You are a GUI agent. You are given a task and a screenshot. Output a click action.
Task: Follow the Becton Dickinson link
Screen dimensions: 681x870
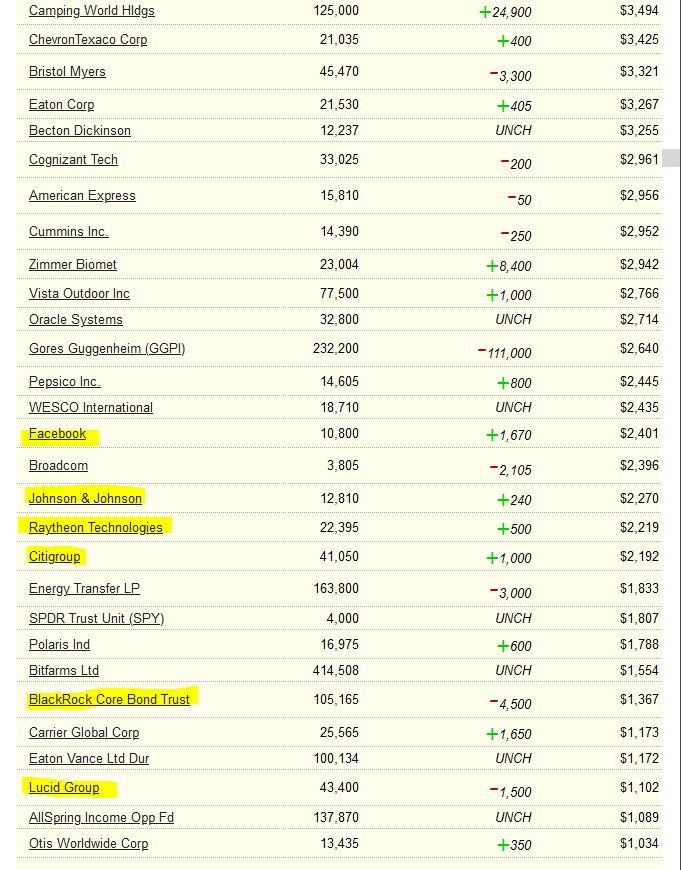80,131
